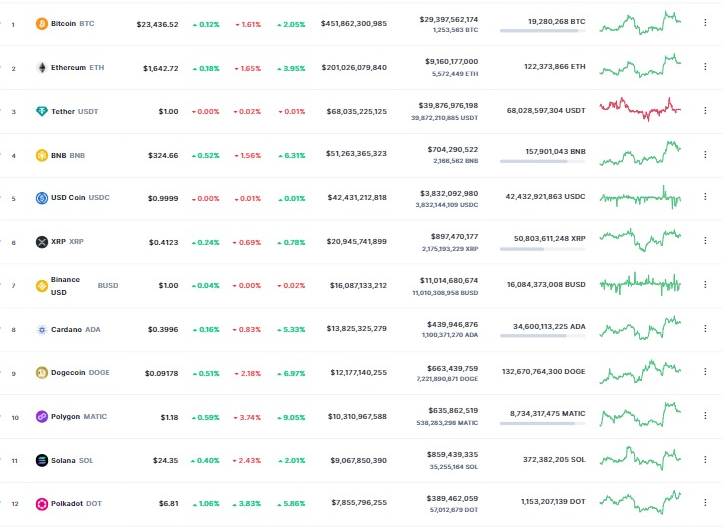726x528 pixels.
Task: Click the BNB coin logo
Action: tap(42, 155)
